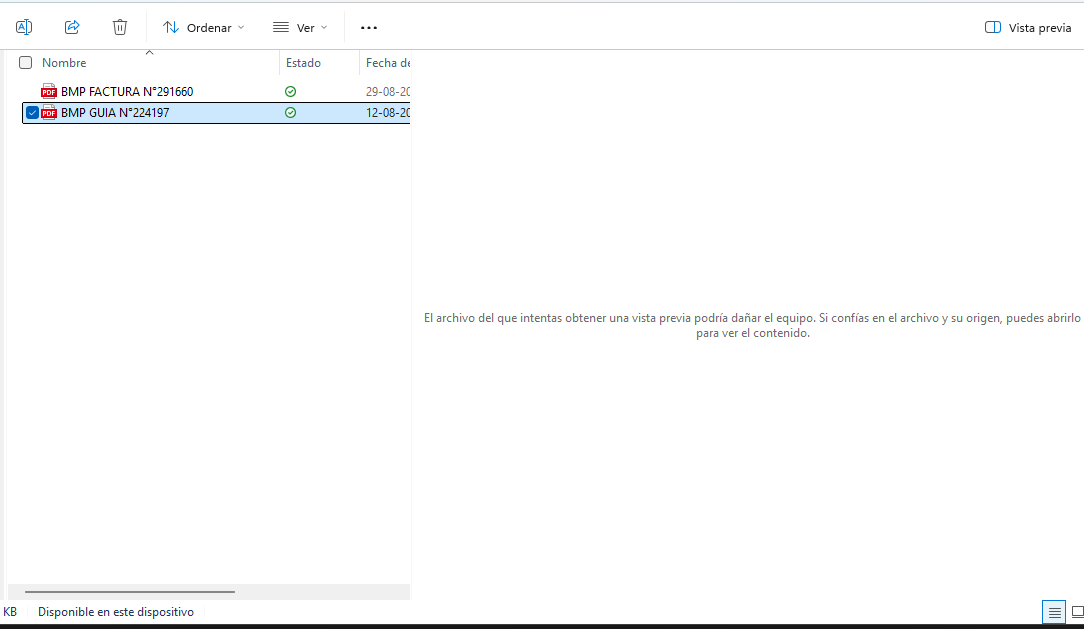Switch to large icons view in status bar
The width and height of the screenshot is (1084, 629).
[x=1078, y=611]
